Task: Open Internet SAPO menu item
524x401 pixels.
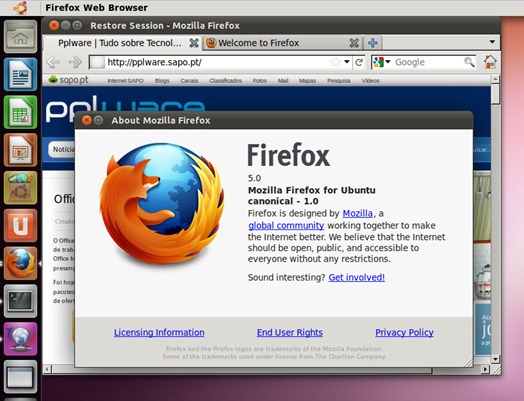Action: pos(125,81)
